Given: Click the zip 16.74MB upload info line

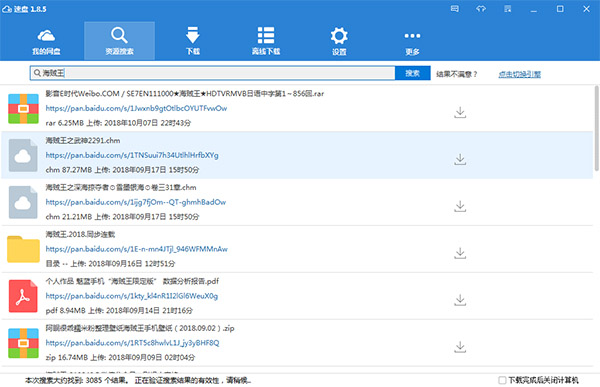Looking at the screenshot, I should [x=120, y=357].
